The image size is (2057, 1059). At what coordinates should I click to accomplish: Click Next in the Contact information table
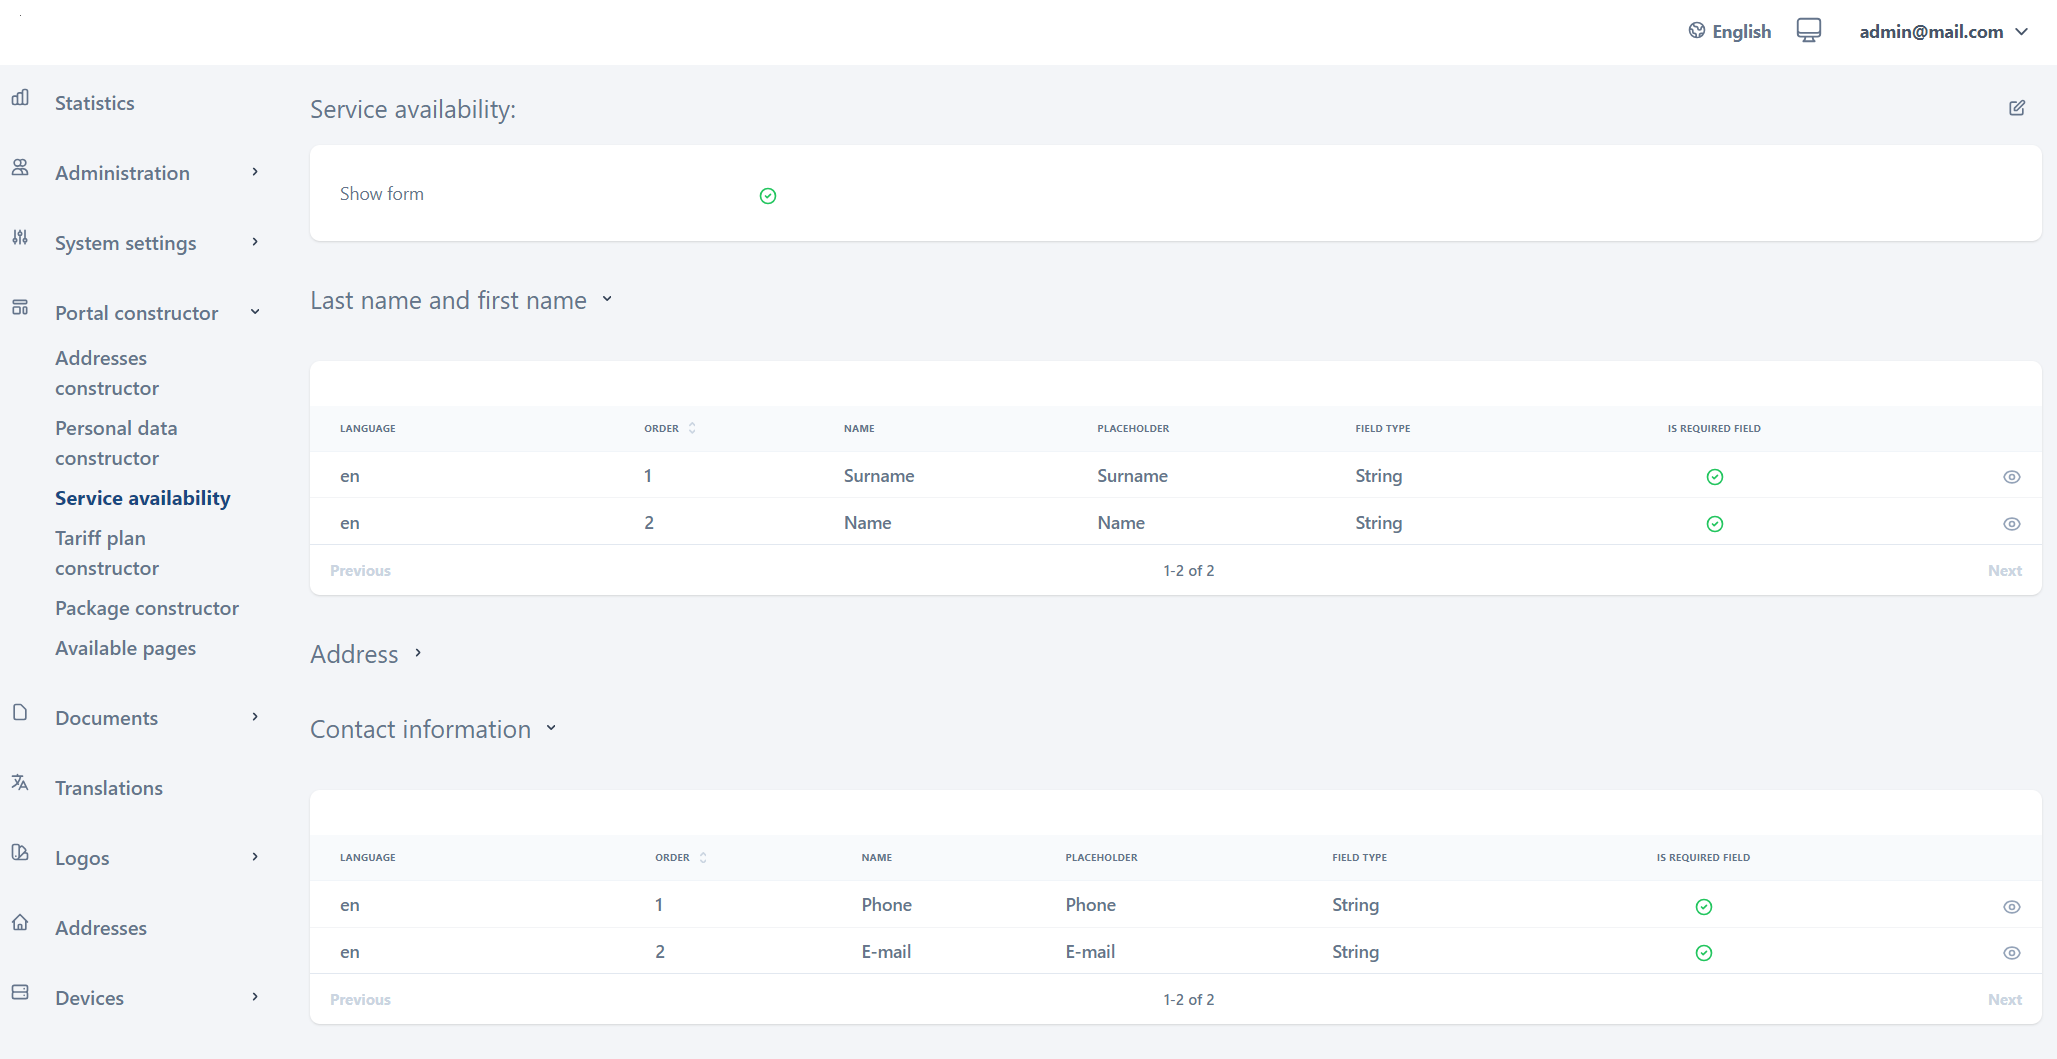2004,999
